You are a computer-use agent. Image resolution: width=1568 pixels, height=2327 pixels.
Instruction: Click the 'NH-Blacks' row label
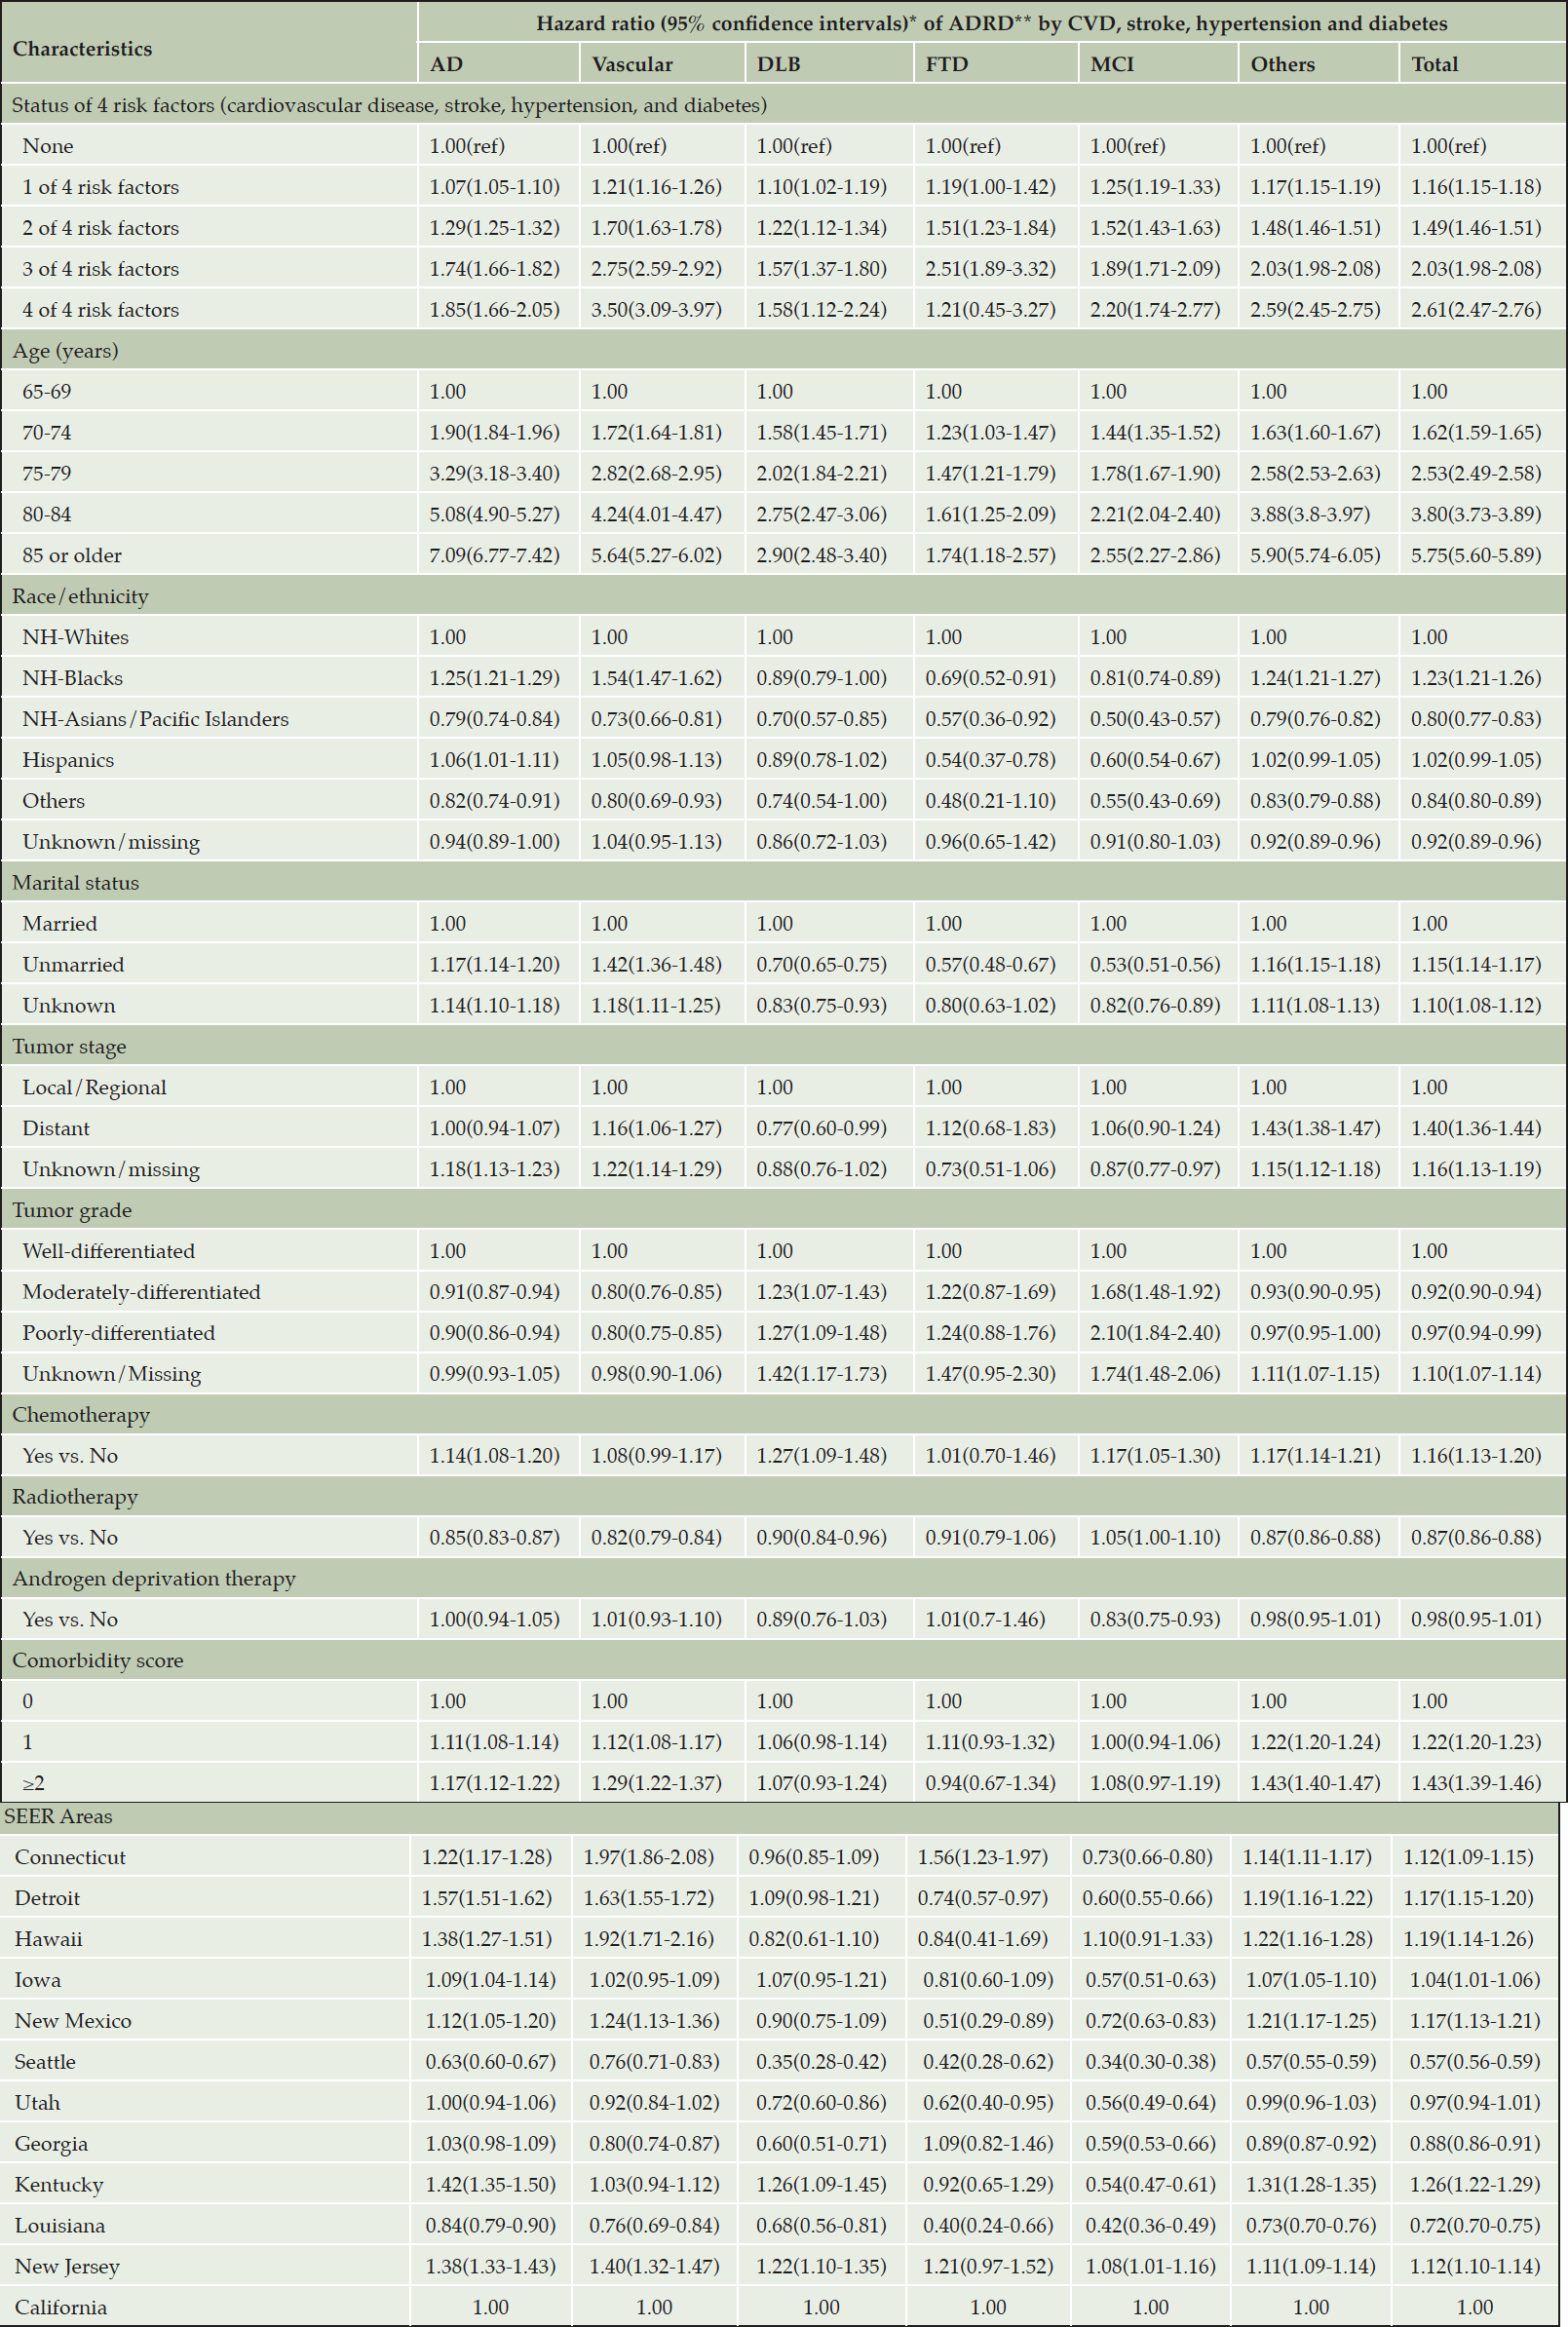[x=73, y=678]
